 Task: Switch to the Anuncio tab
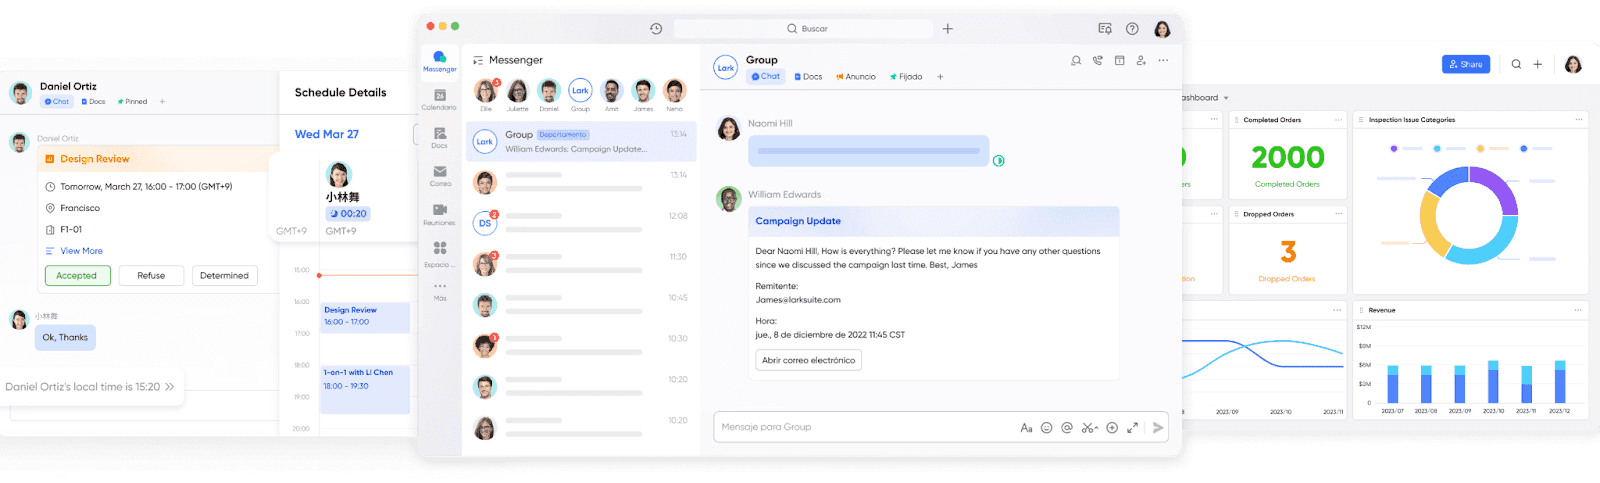coord(856,77)
